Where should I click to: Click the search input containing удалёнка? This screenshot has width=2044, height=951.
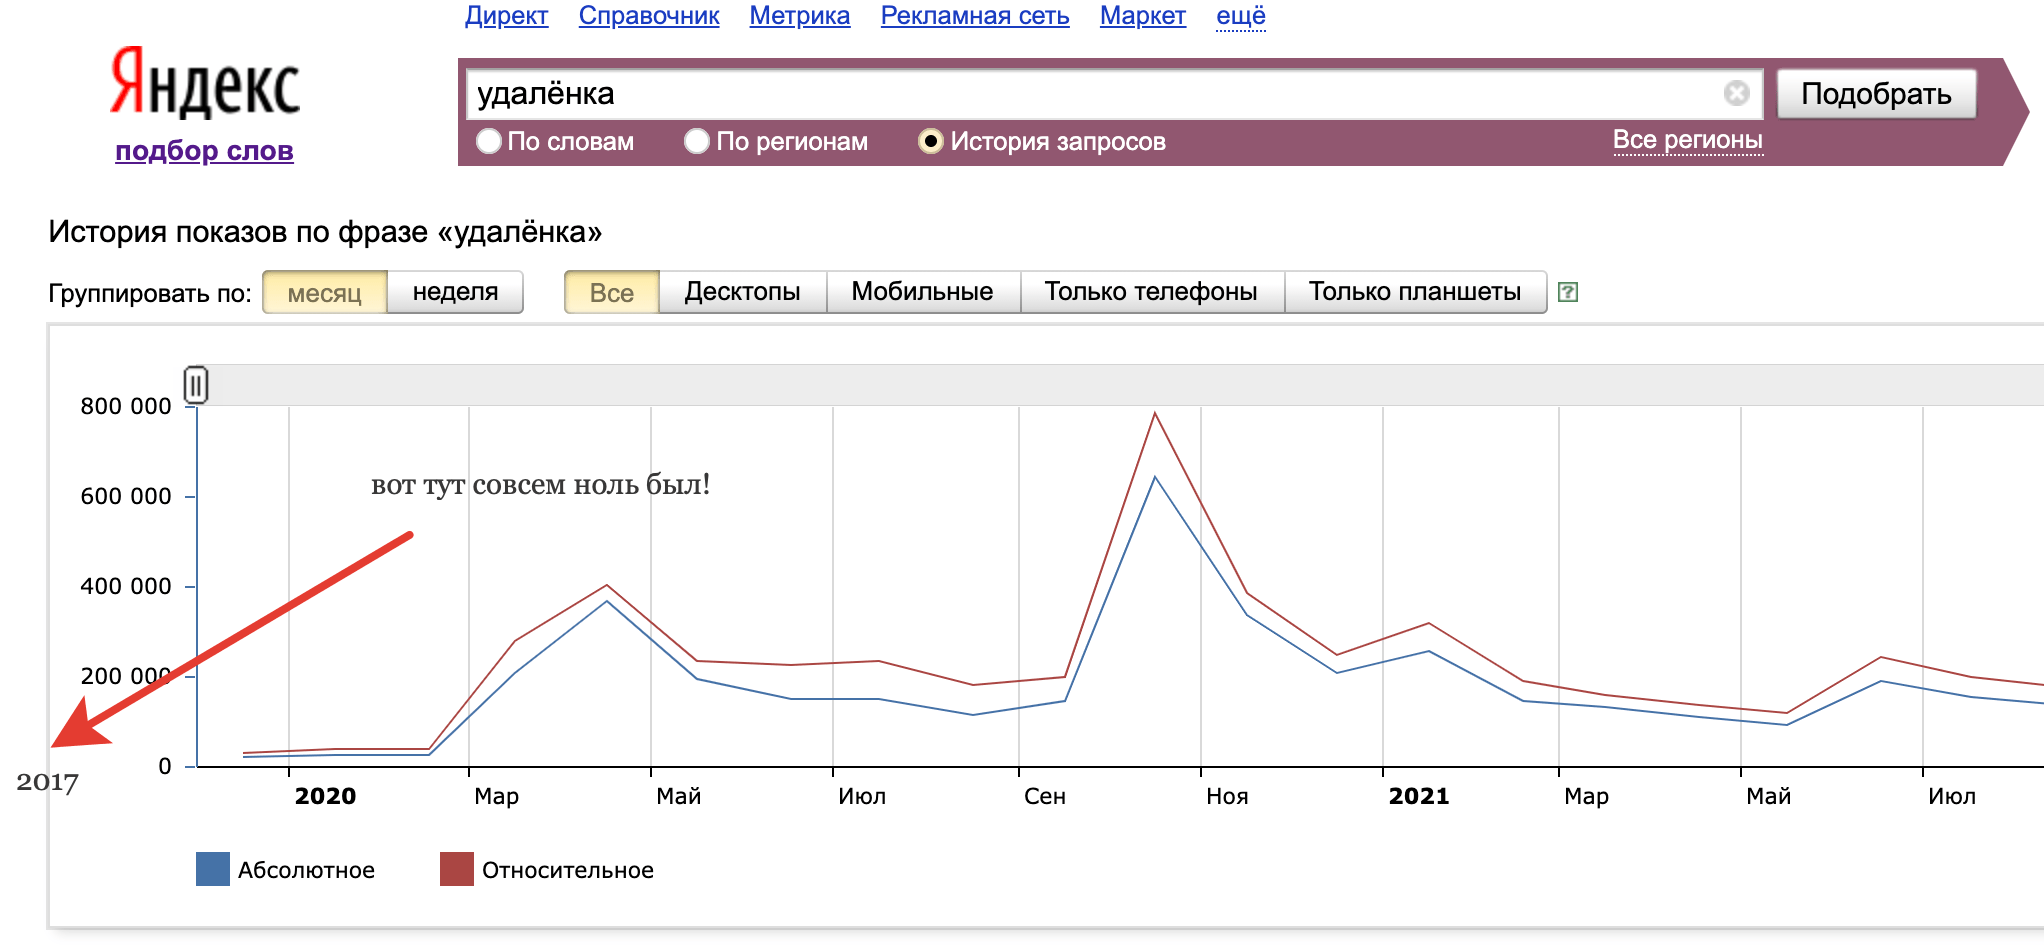pyautogui.click(x=1090, y=94)
